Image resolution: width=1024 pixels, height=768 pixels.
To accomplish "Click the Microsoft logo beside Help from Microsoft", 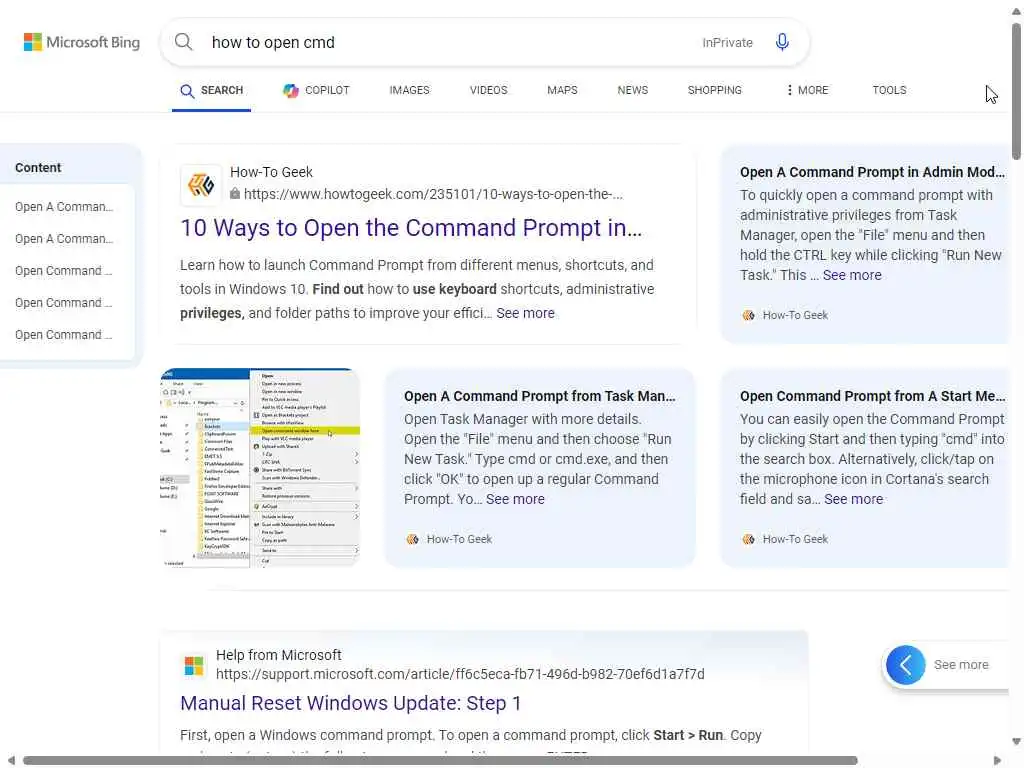I will click(x=194, y=666).
